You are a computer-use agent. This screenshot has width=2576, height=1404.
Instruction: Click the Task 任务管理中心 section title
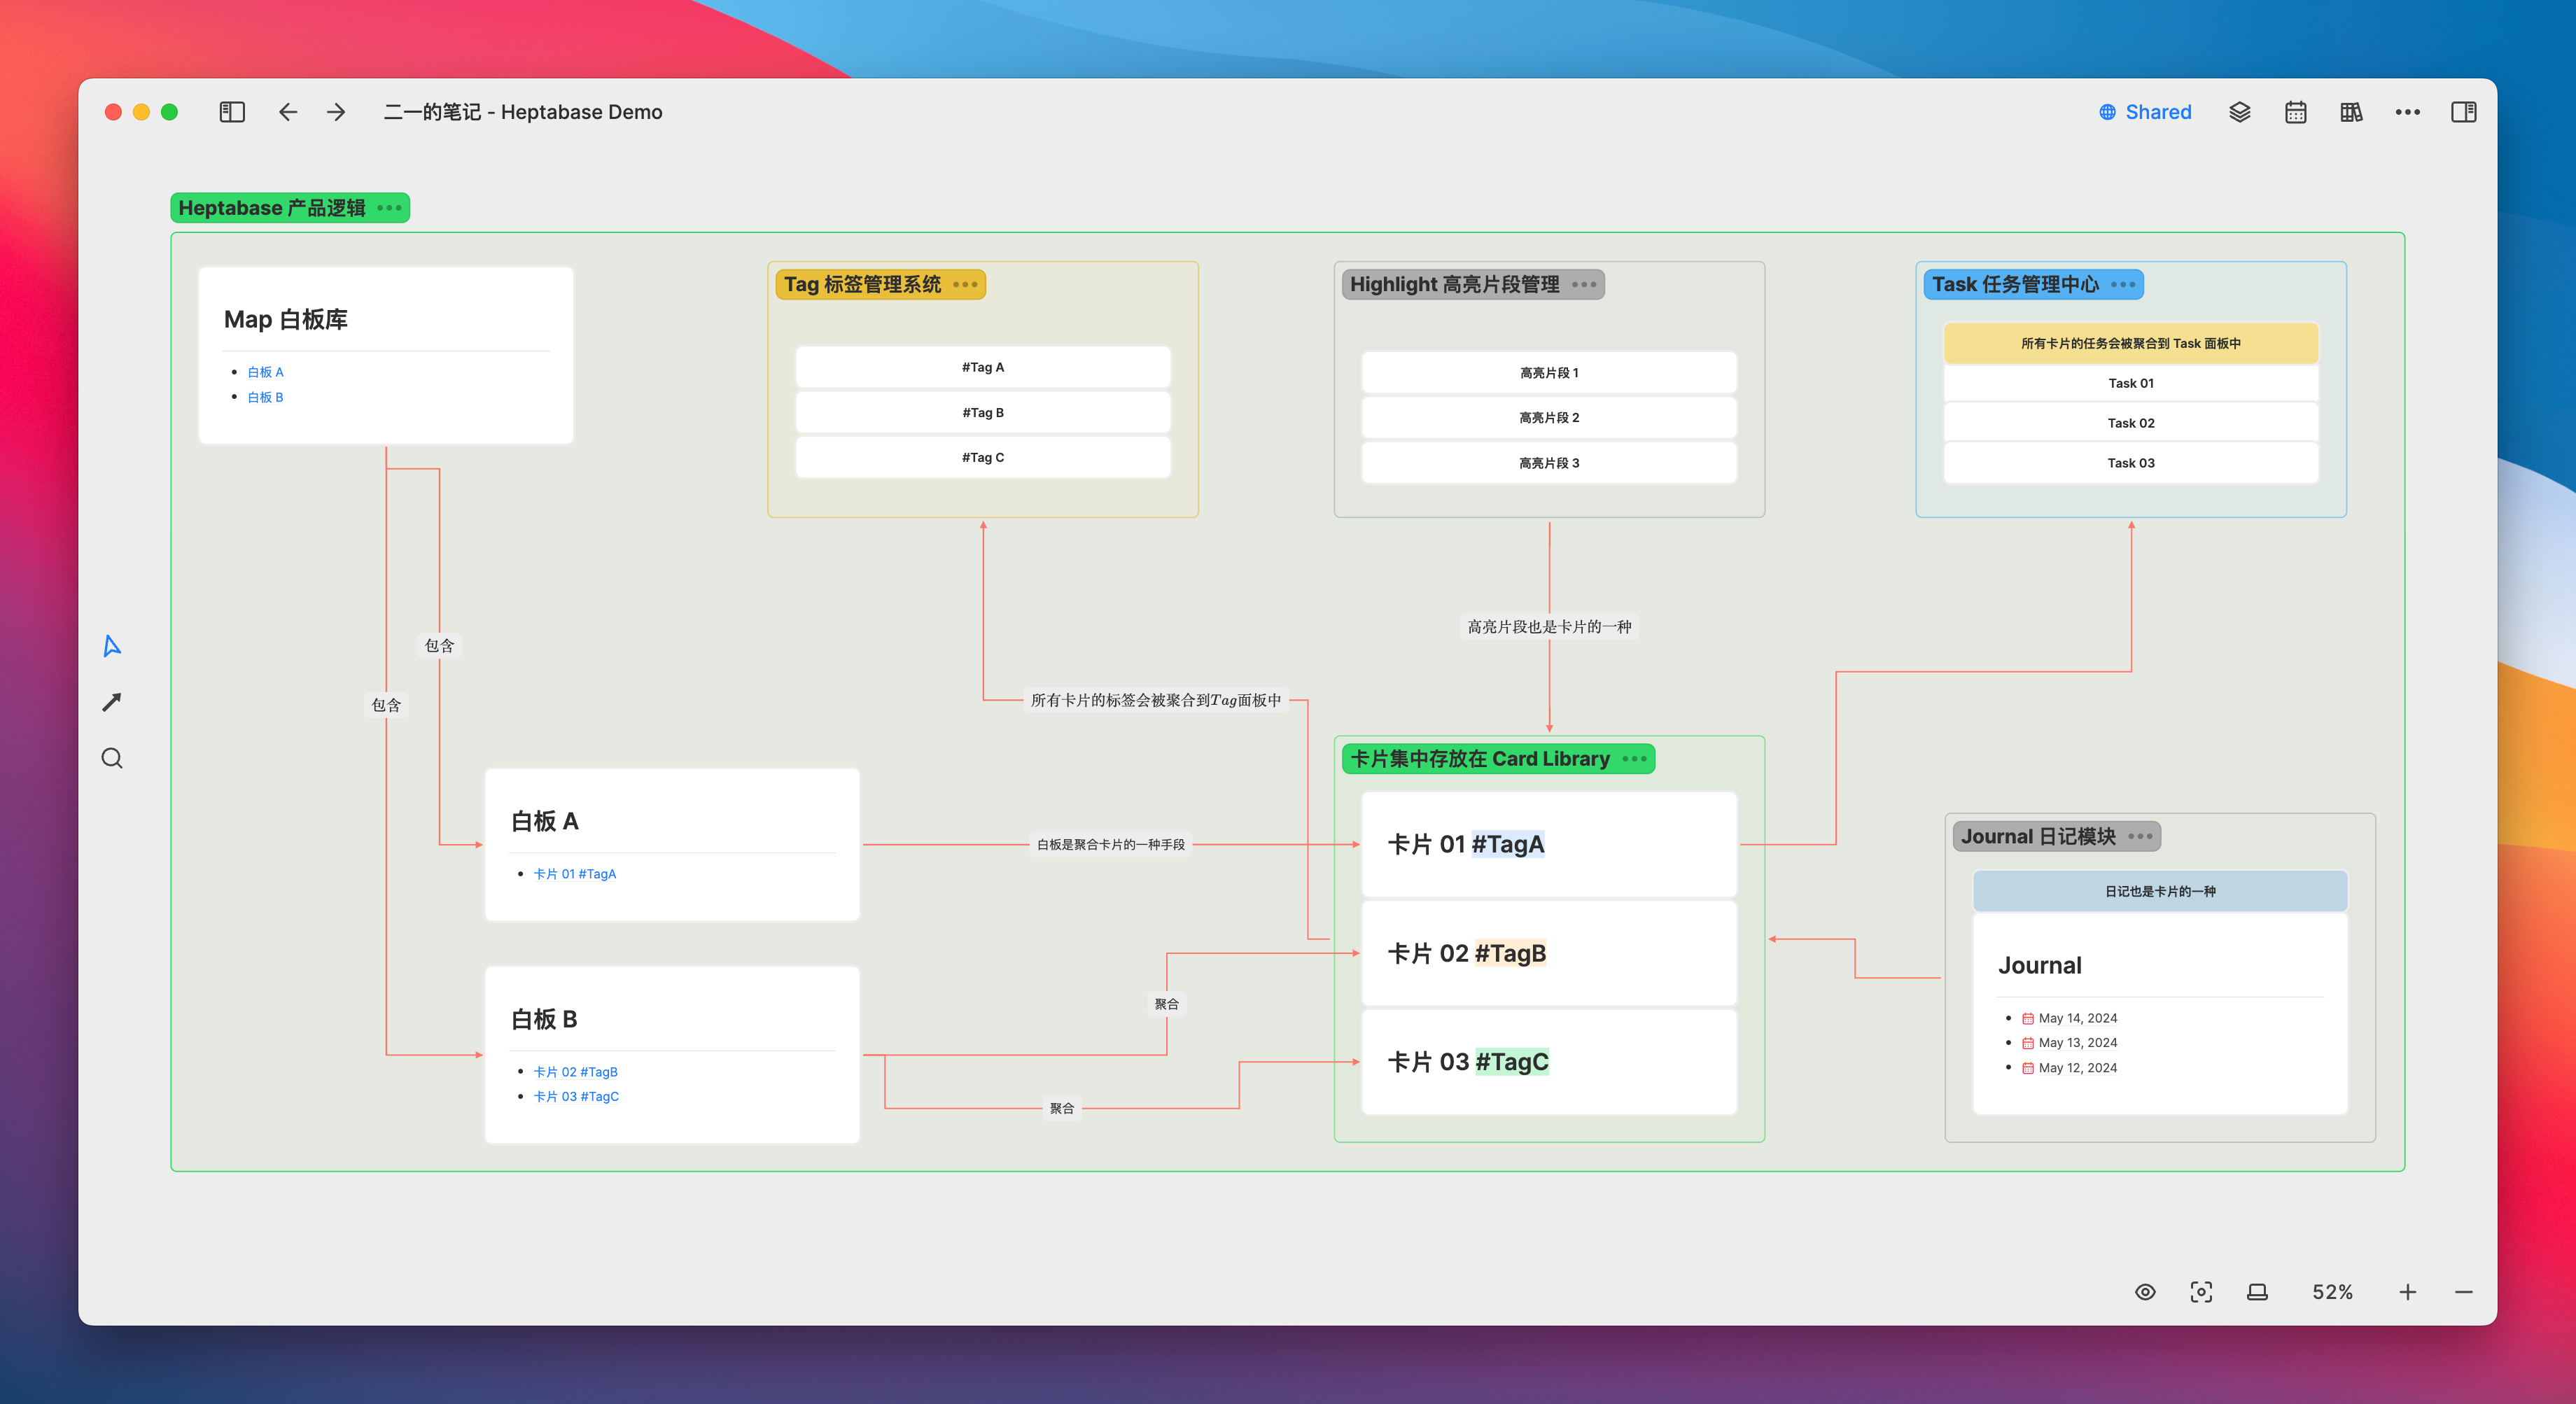2016,285
